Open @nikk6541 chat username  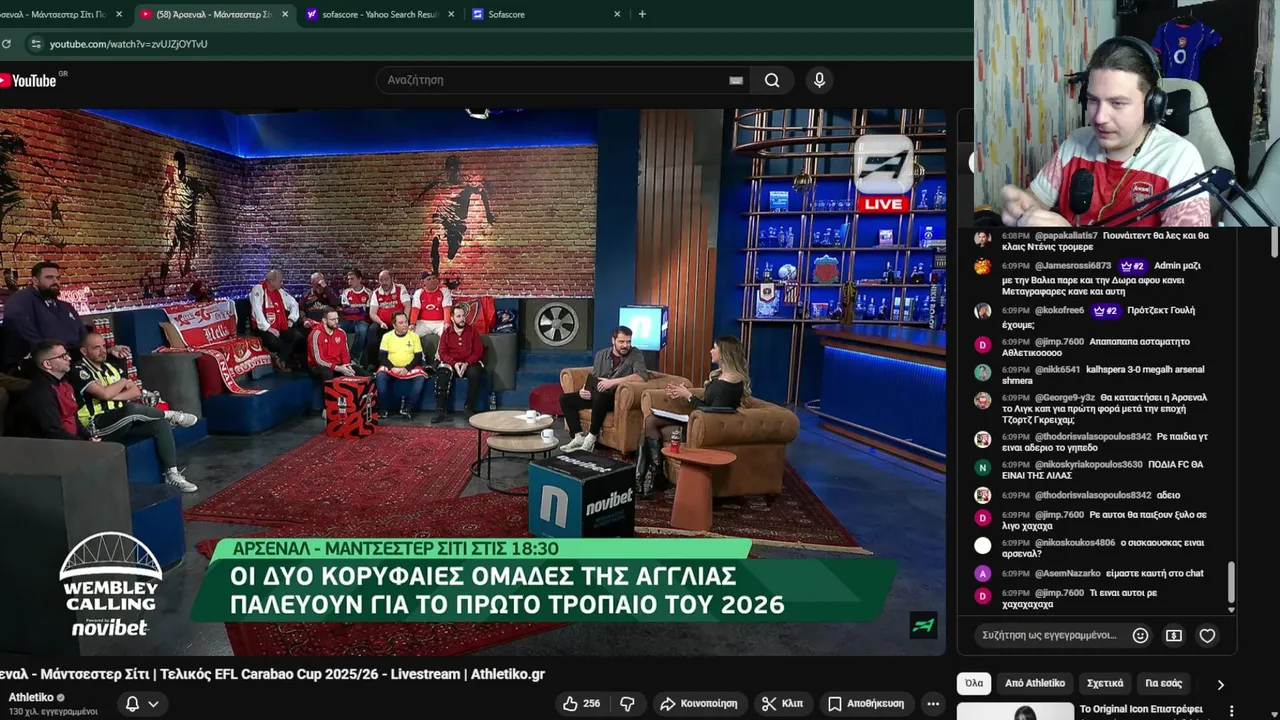pyautogui.click(x=1057, y=369)
